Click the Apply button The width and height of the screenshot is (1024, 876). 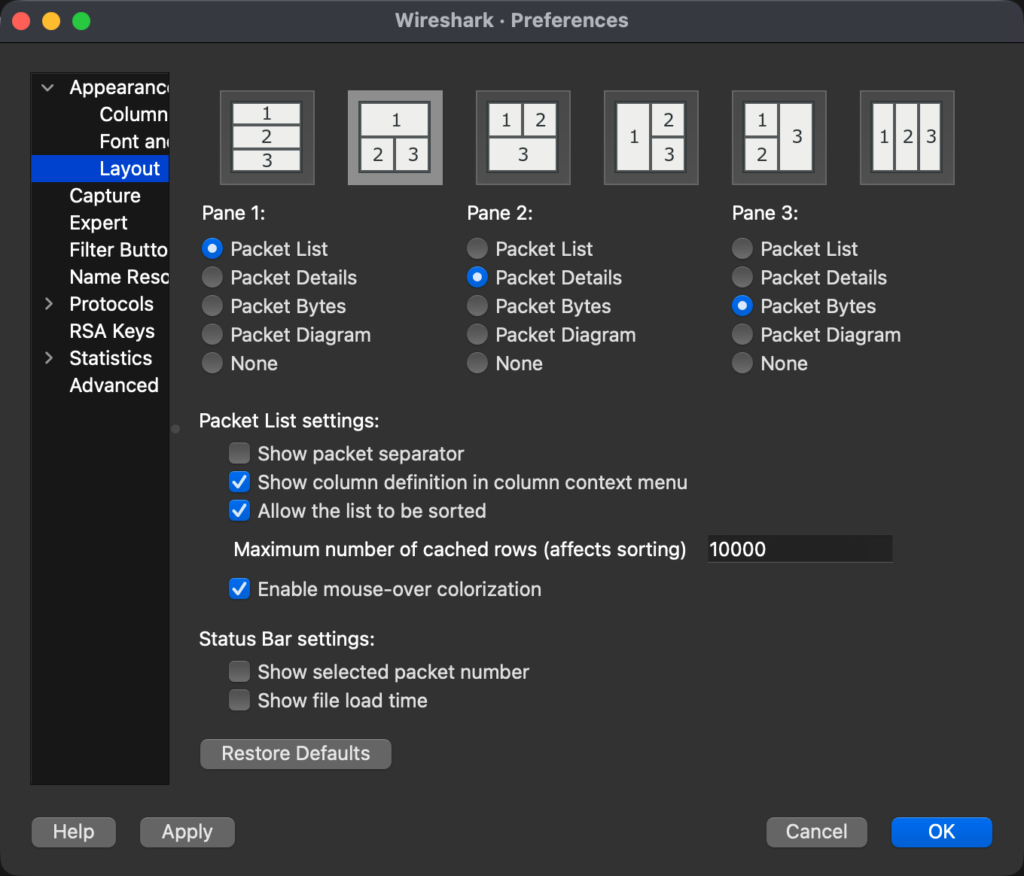[x=187, y=832]
